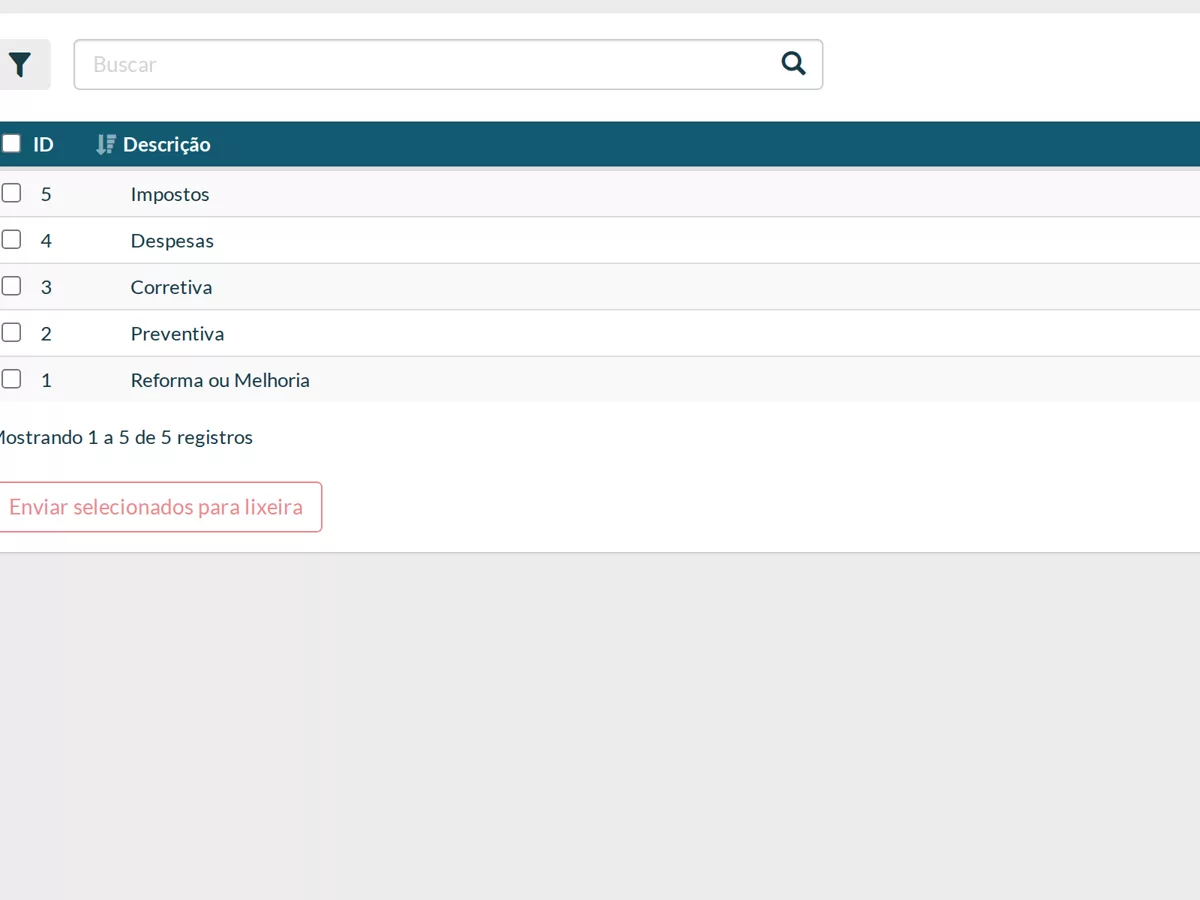Check the box for Impostos row
This screenshot has width=1200, height=900.
(11, 193)
